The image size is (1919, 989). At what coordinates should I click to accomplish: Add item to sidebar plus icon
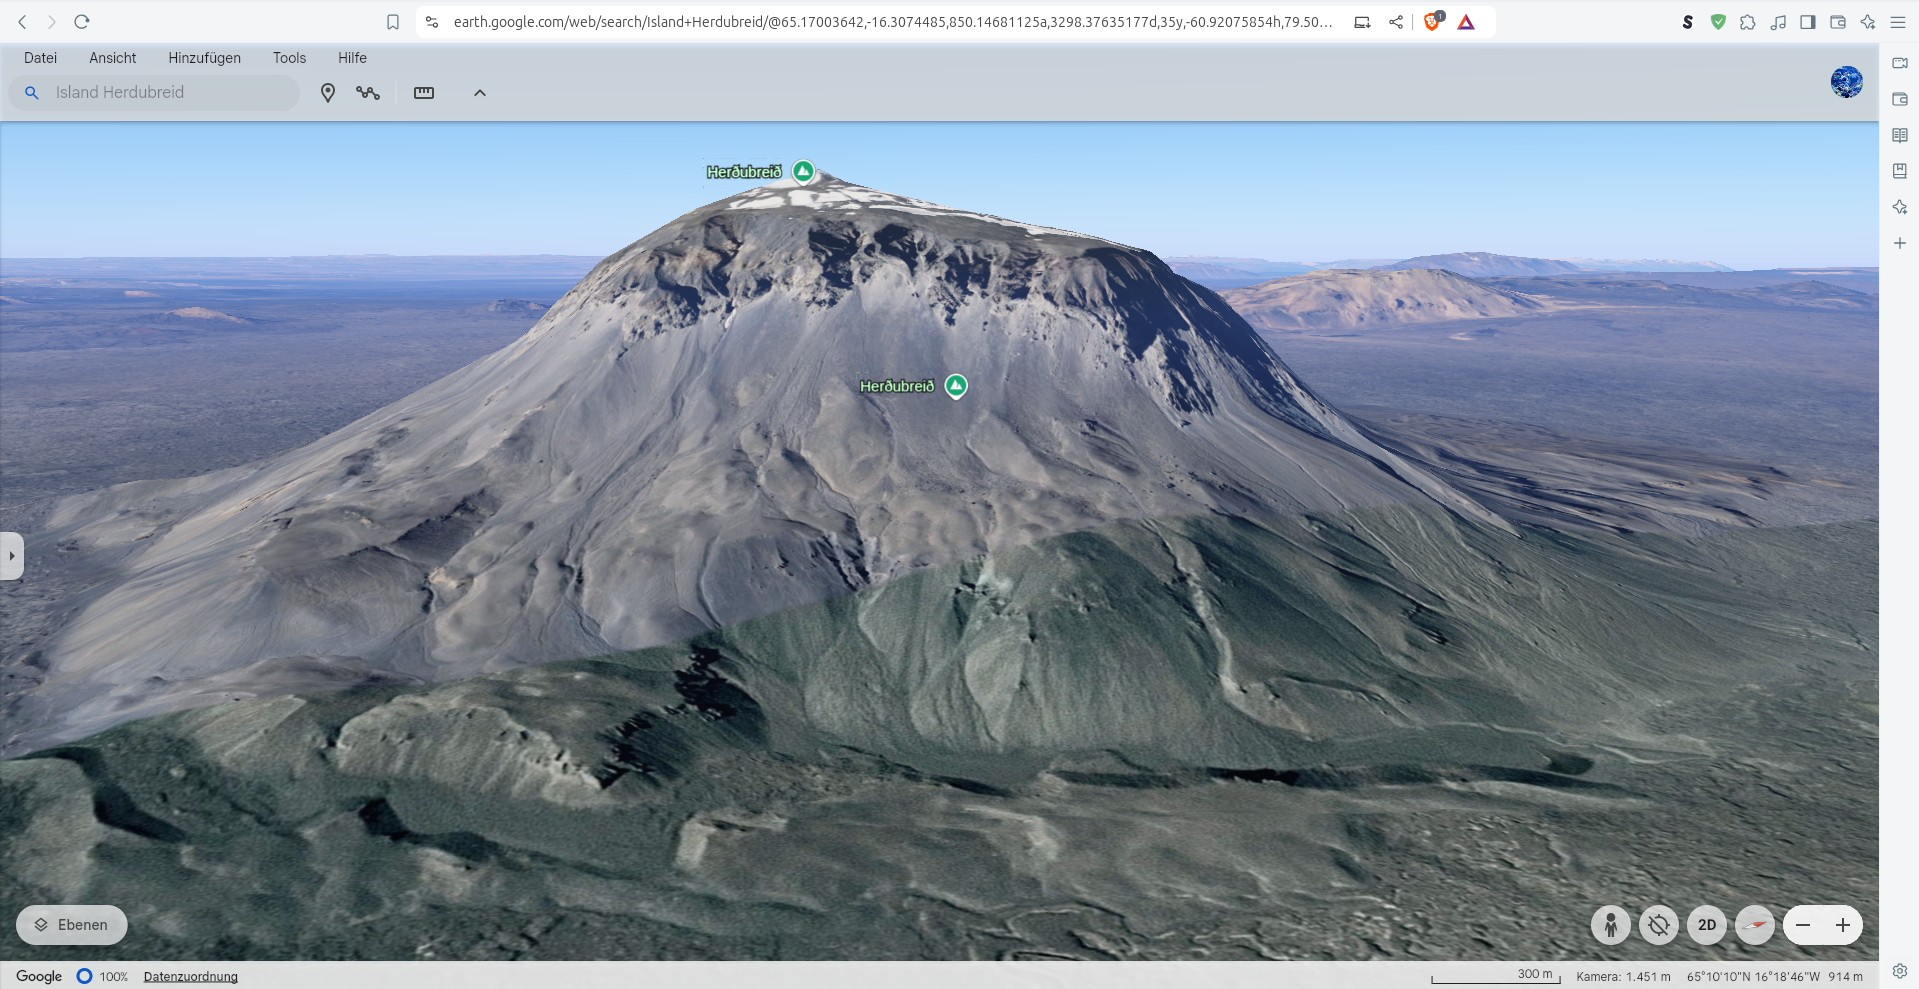click(1900, 243)
